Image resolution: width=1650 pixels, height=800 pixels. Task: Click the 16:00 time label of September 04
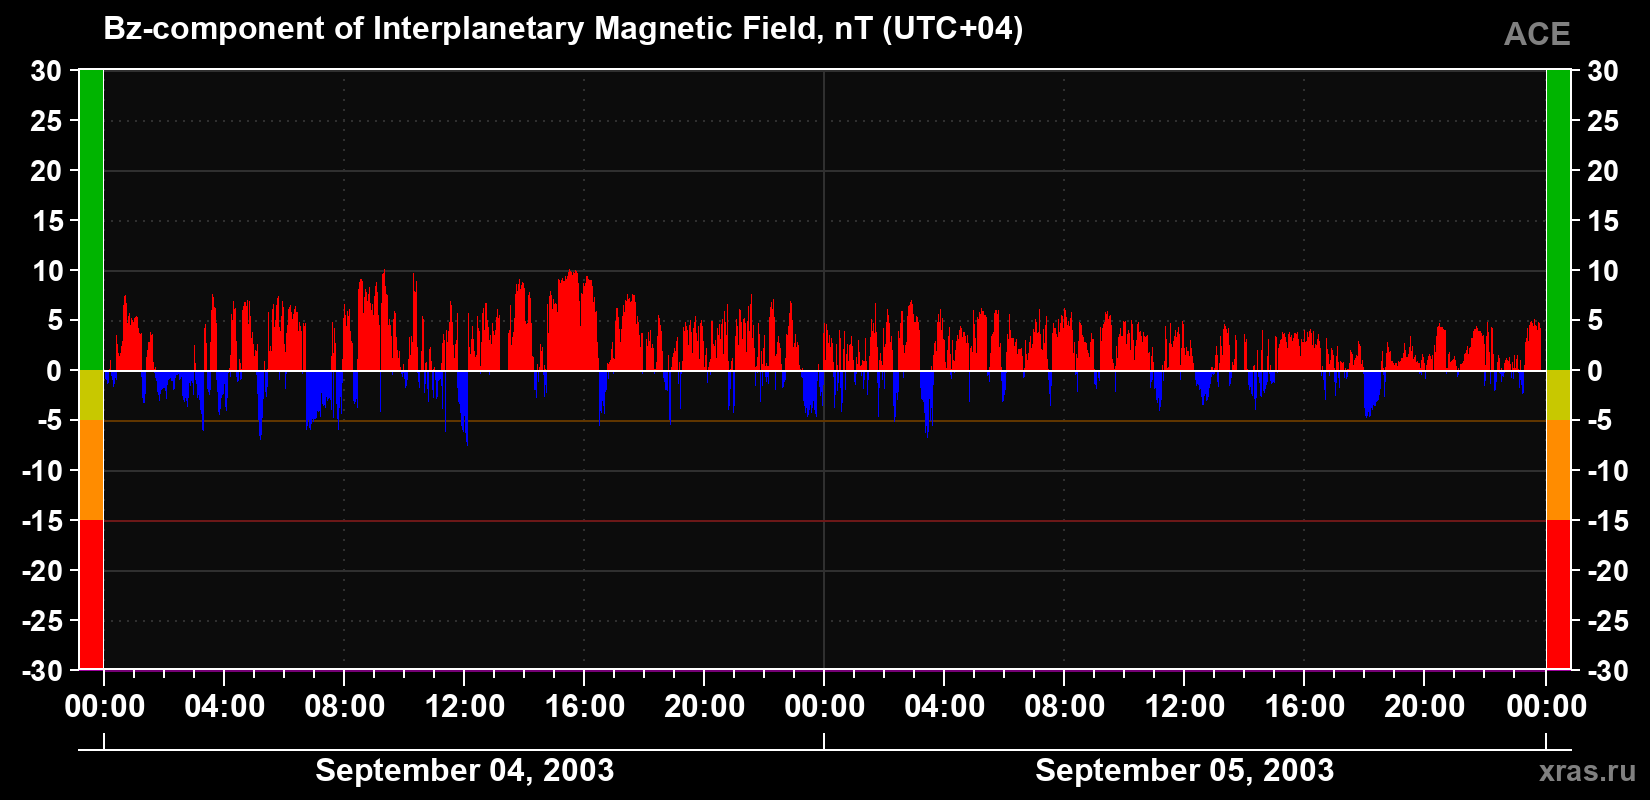[x=585, y=707]
